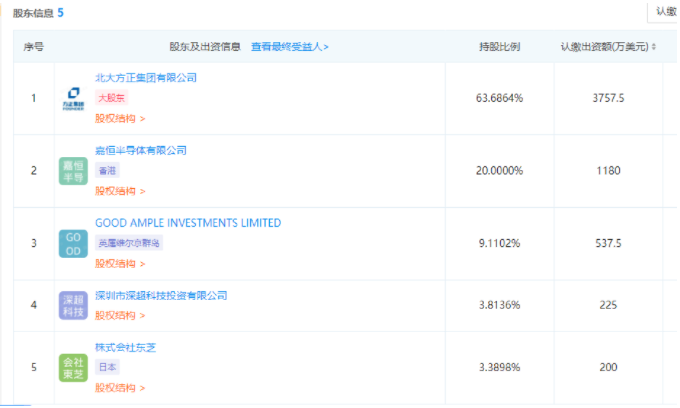The height and width of the screenshot is (408, 680).
Task: Open 株式会社东芝 shareholder link
Action: 126,348
